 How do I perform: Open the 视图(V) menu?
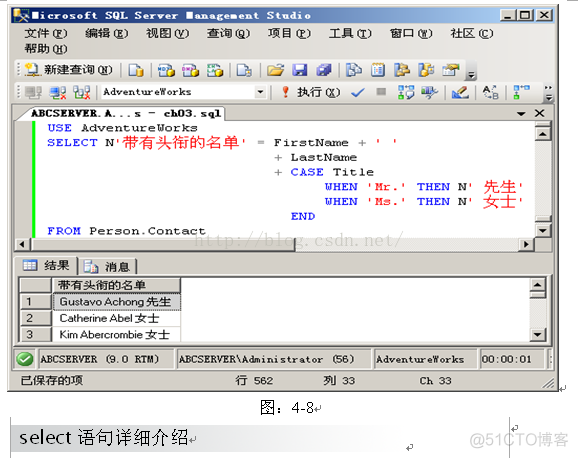[x=167, y=34]
